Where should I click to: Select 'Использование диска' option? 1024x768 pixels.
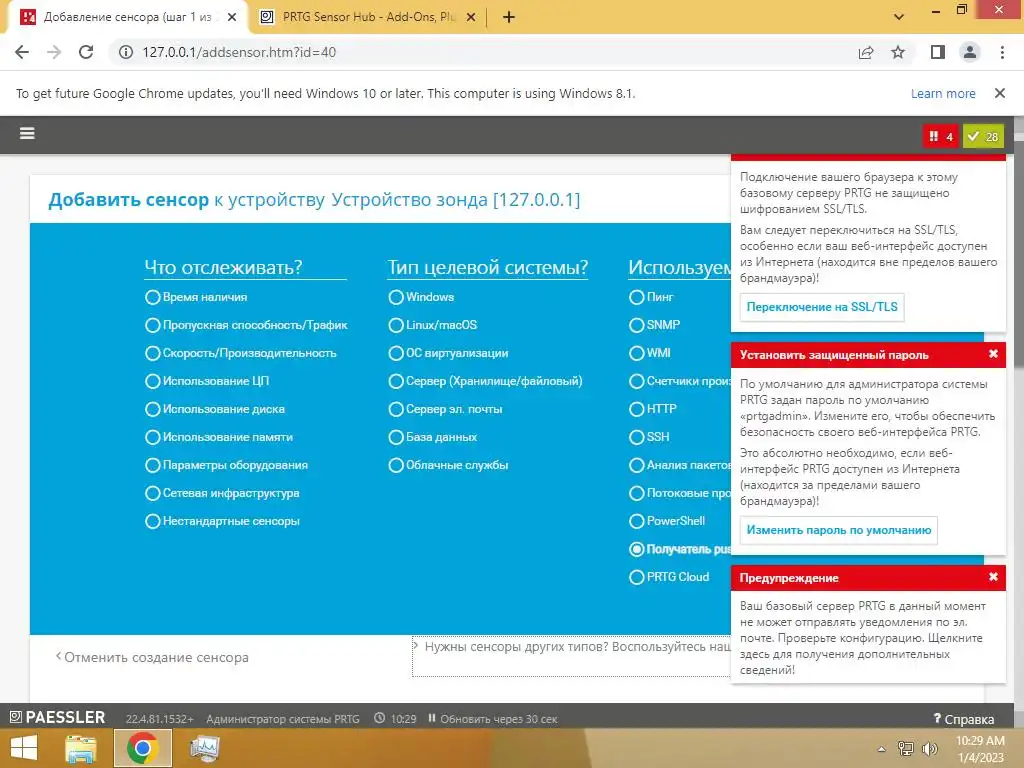click(152, 409)
